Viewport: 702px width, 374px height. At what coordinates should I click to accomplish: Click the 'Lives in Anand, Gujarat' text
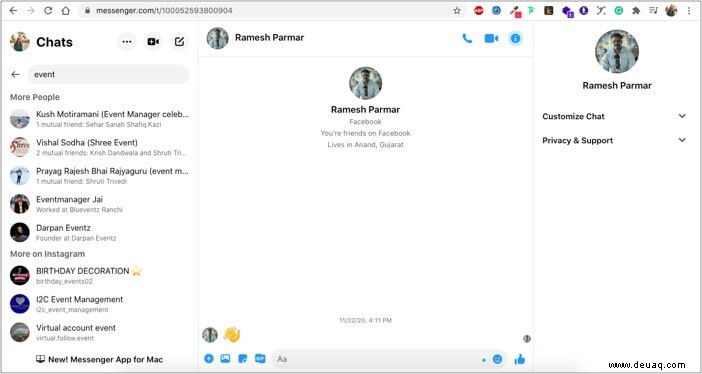365,145
